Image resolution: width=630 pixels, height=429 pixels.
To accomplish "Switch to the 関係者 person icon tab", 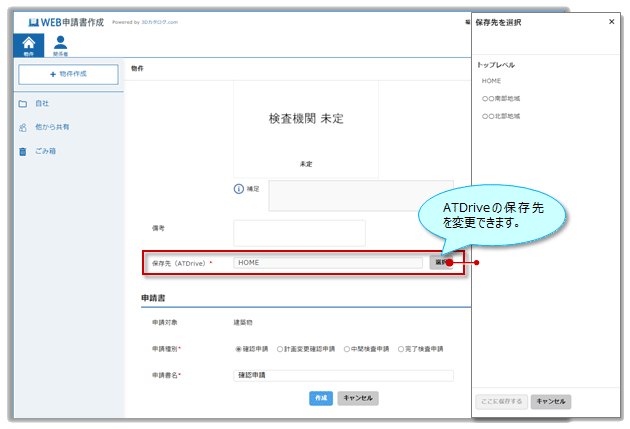I will [x=60, y=44].
